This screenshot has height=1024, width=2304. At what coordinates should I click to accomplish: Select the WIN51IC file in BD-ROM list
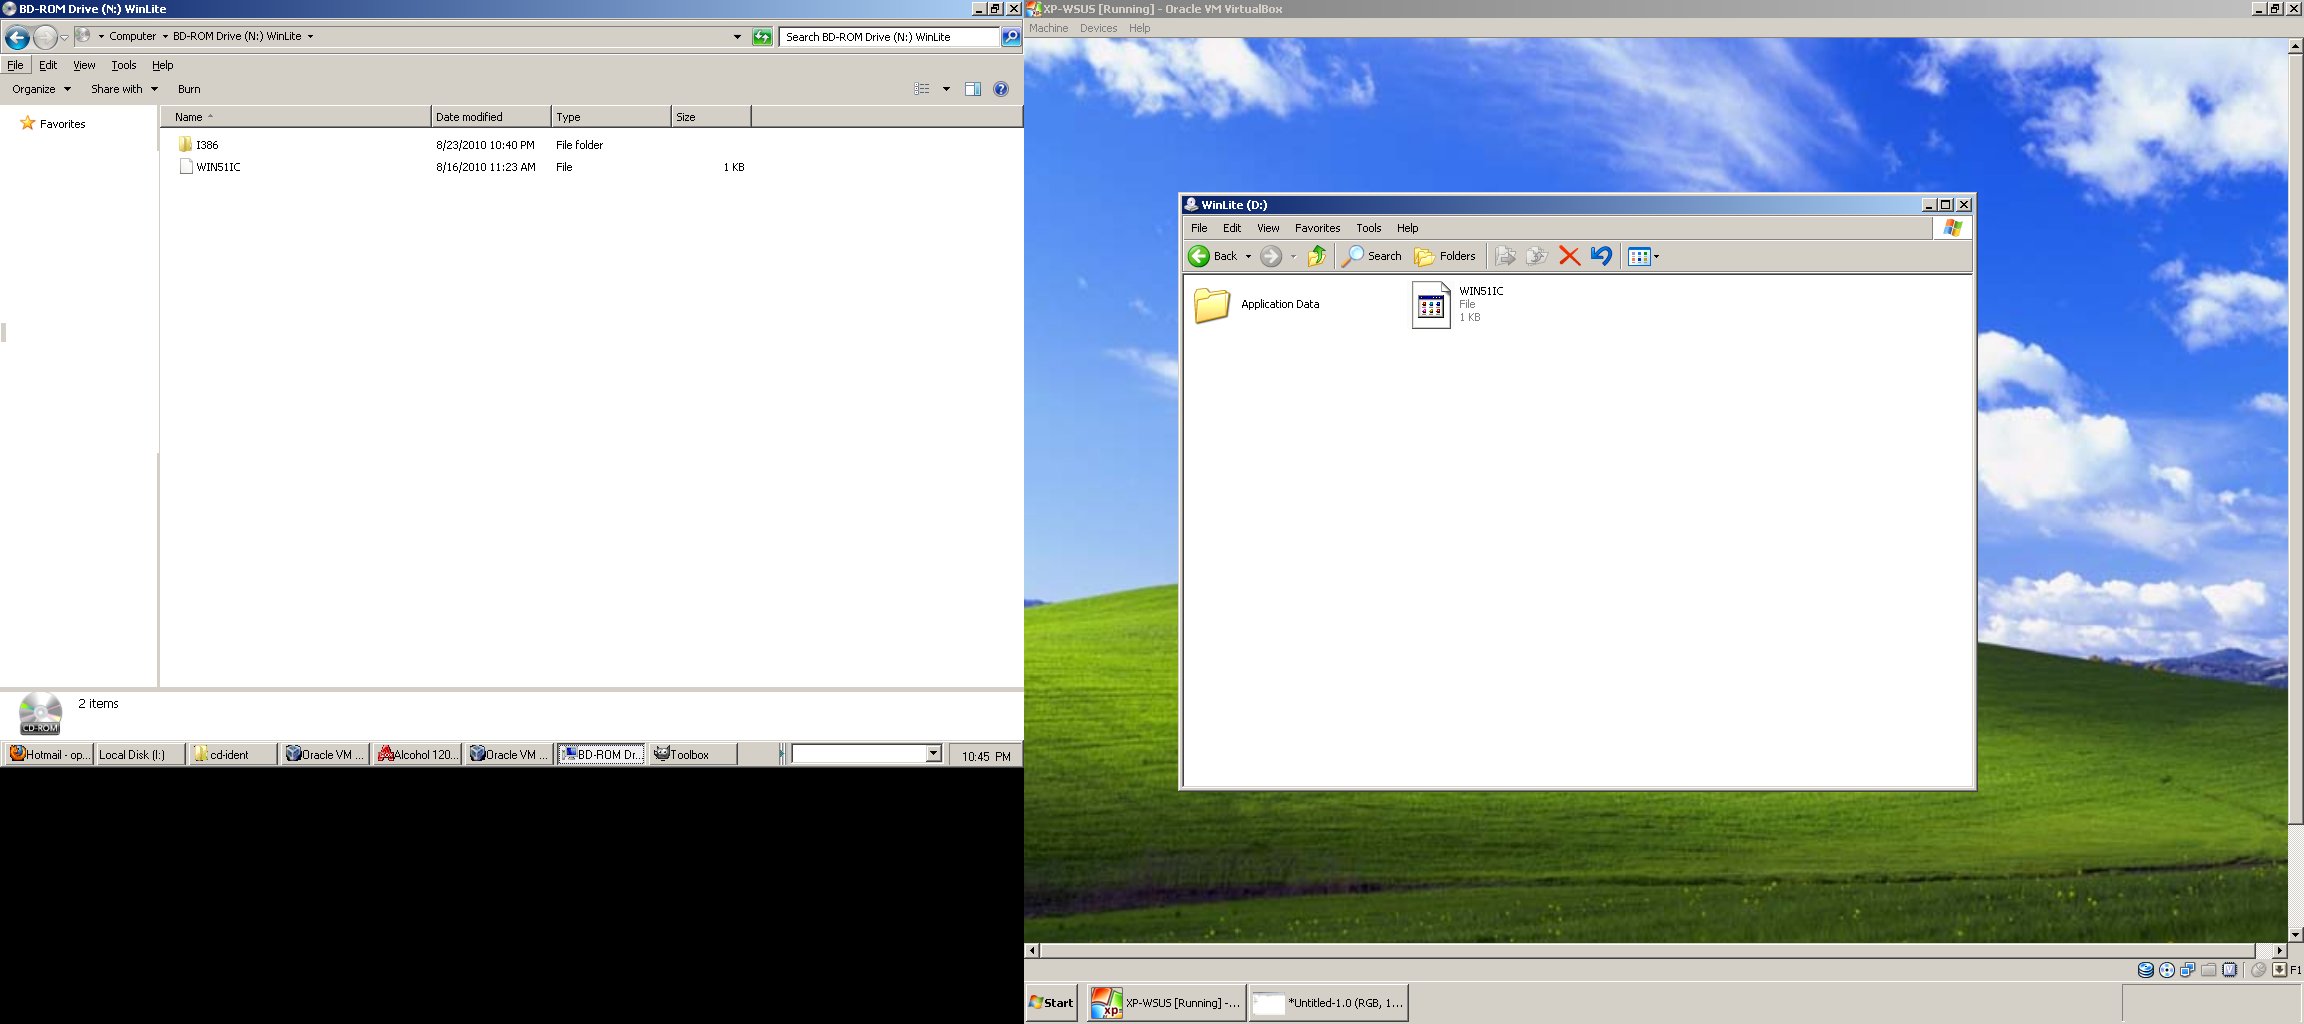click(x=209, y=167)
